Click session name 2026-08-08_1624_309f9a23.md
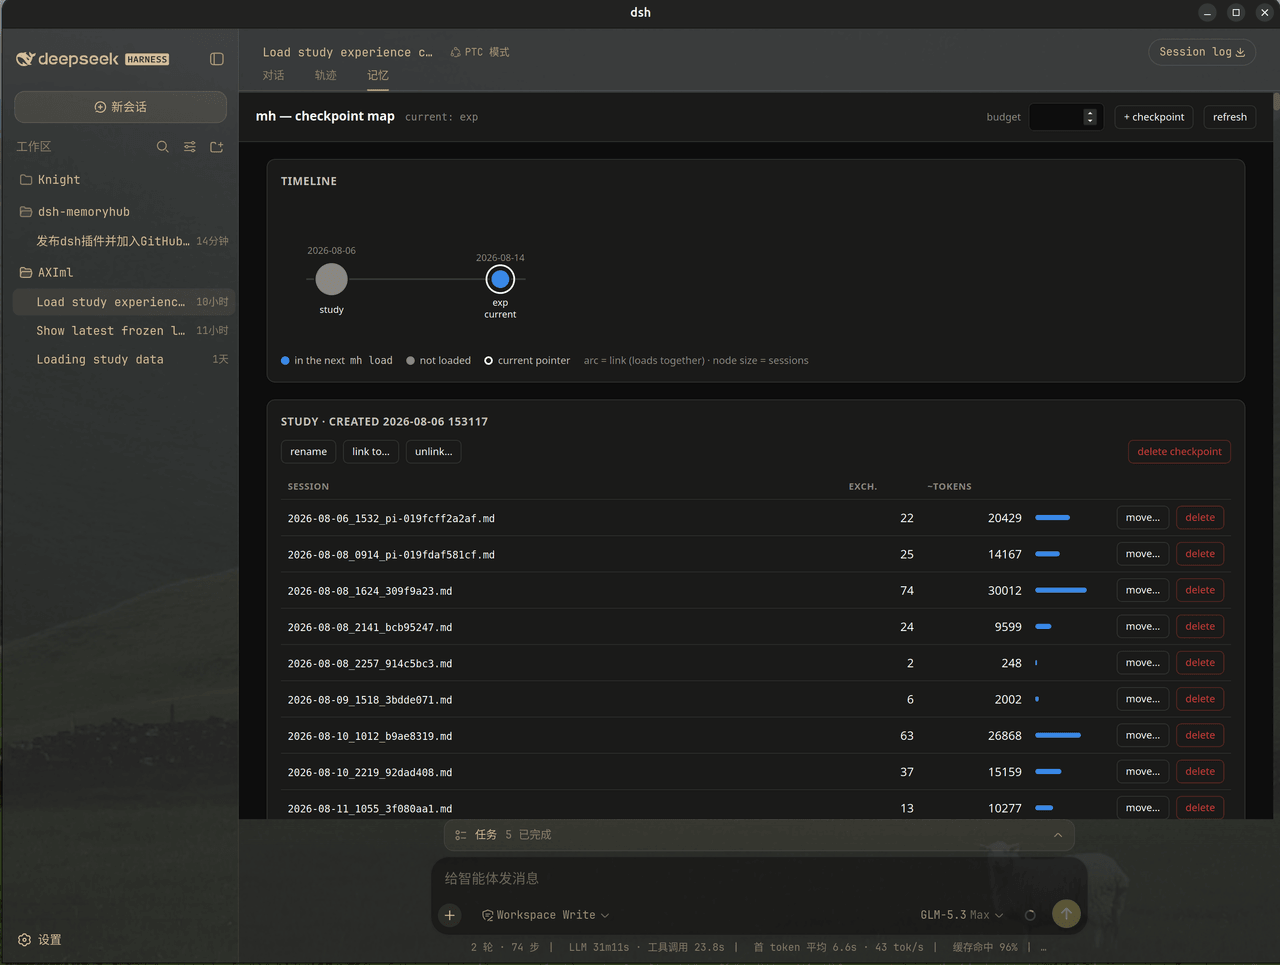The height and width of the screenshot is (965, 1280). coord(370,591)
